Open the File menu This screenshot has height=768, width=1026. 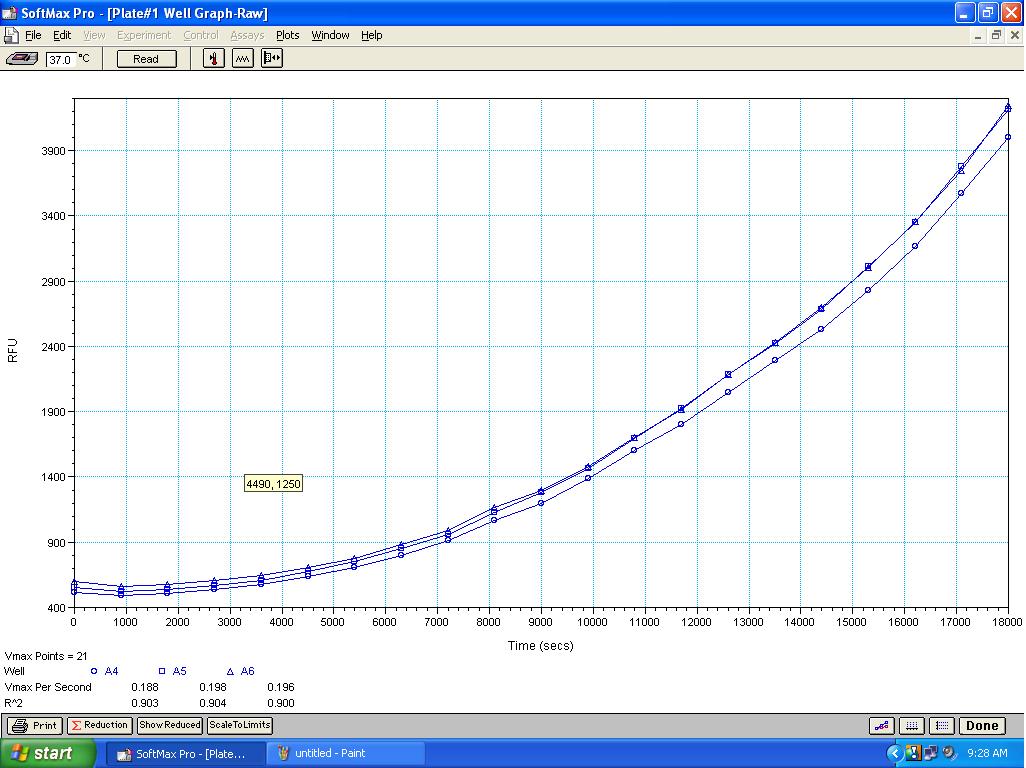pos(33,35)
